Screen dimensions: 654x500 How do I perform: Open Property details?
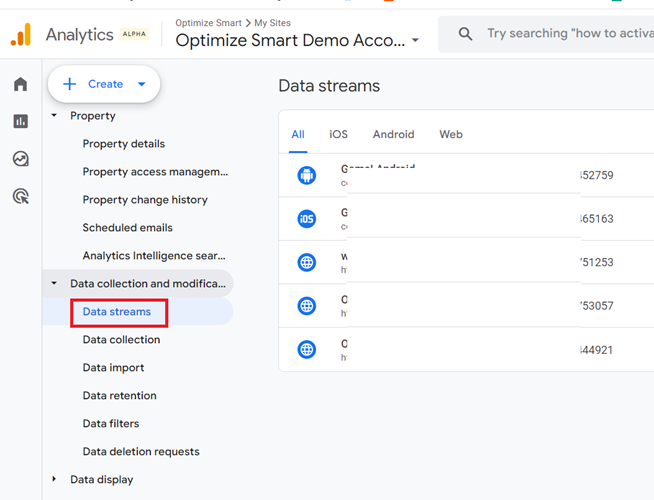click(124, 144)
